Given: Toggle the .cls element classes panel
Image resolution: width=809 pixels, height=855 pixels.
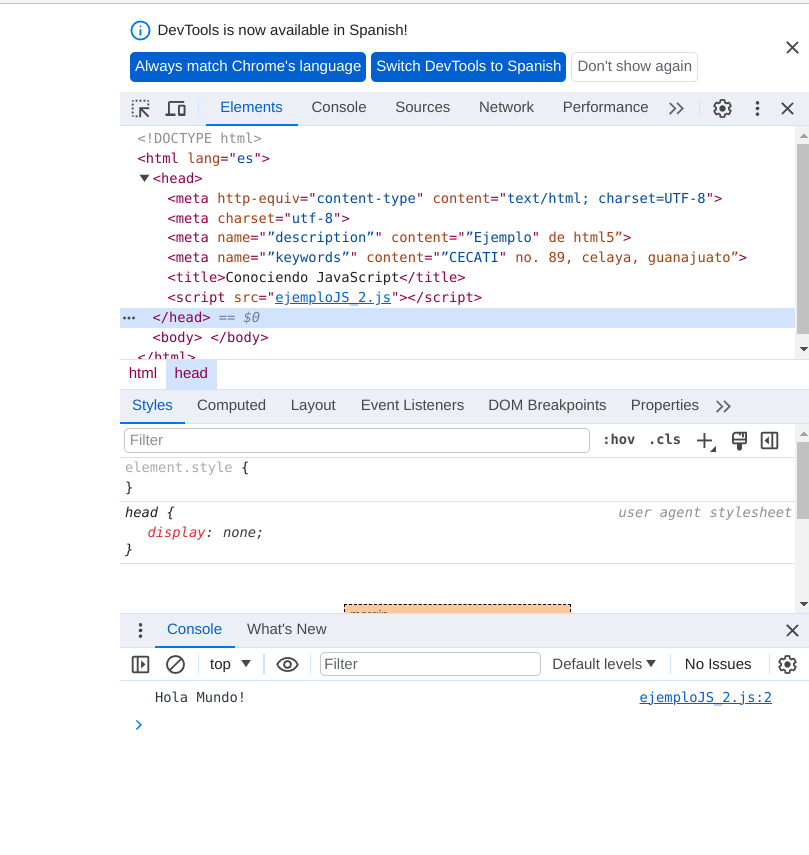Looking at the screenshot, I should (664, 440).
